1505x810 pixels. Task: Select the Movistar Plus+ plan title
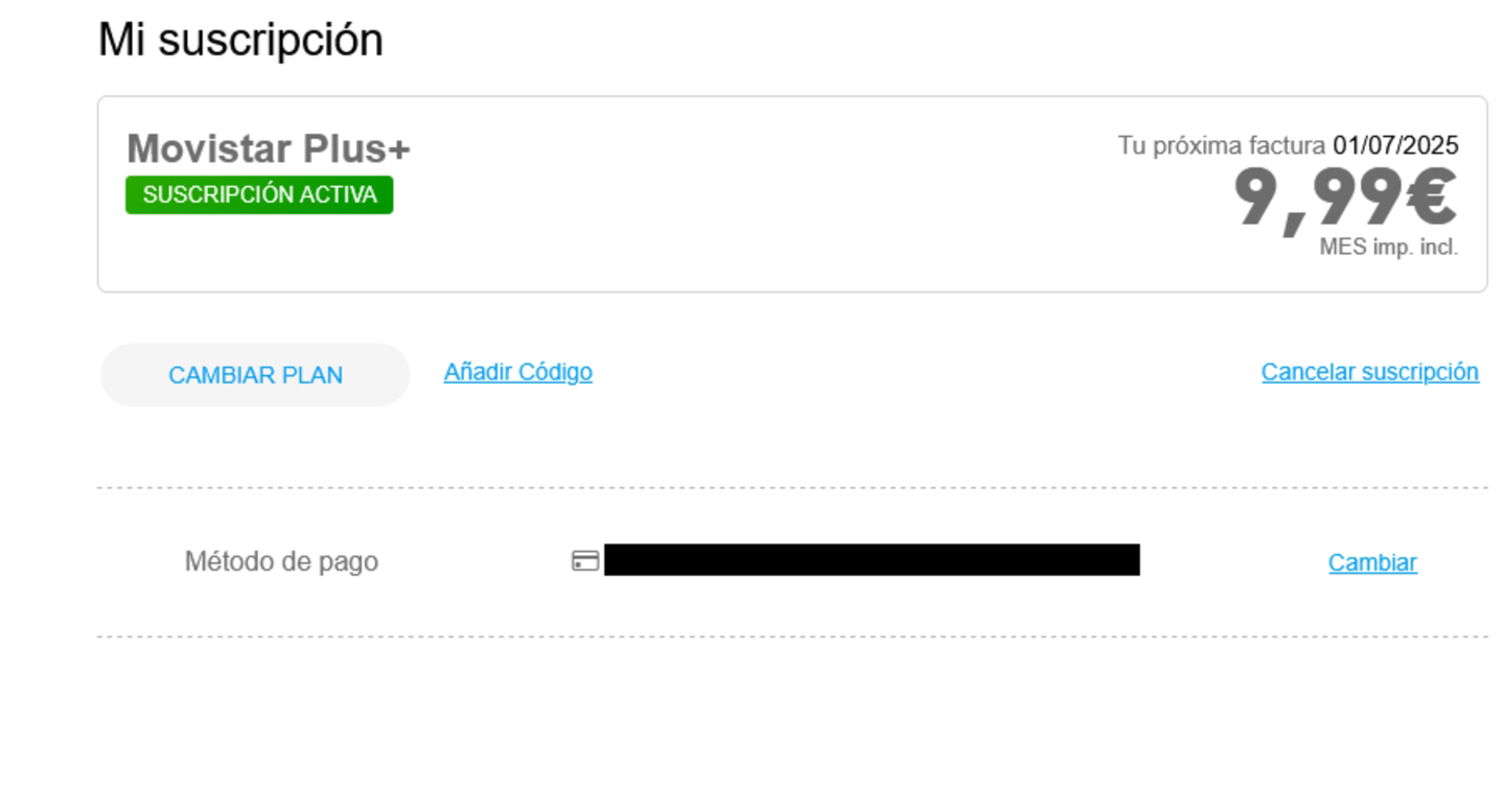(x=268, y=149)
